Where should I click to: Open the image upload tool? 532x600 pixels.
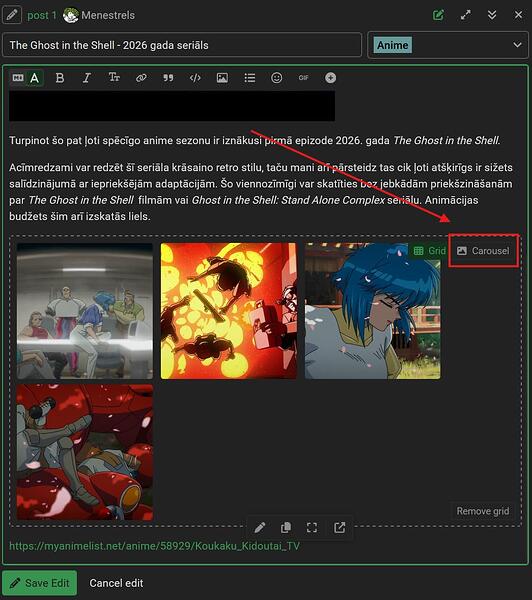pos(222,78)
